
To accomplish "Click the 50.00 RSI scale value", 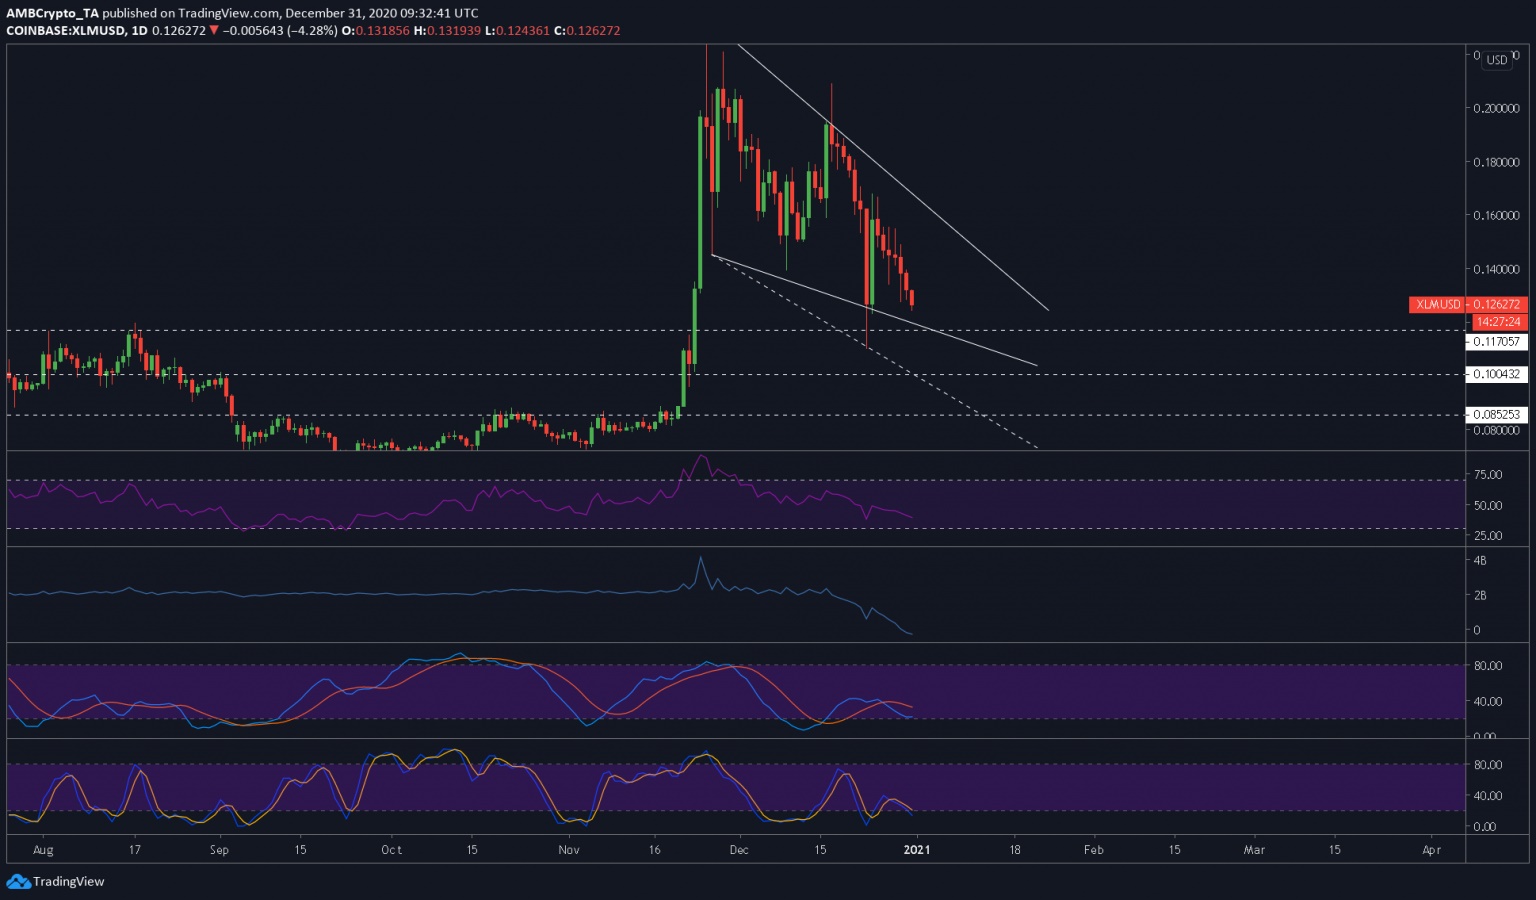I will coord(1488,505).
